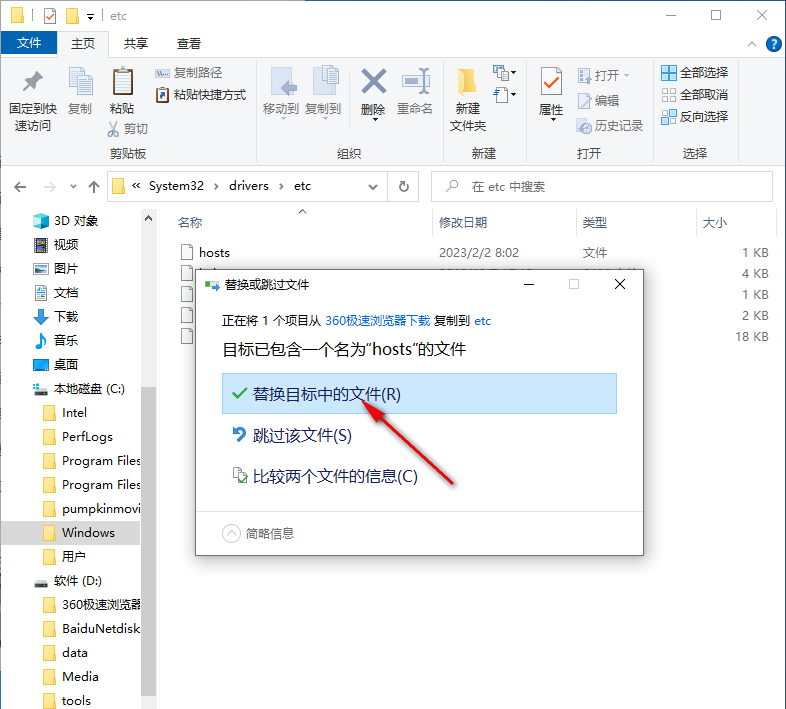Click the etc destination link in dialog
Viewport: 786px width, 709px height.
point(483,321)
